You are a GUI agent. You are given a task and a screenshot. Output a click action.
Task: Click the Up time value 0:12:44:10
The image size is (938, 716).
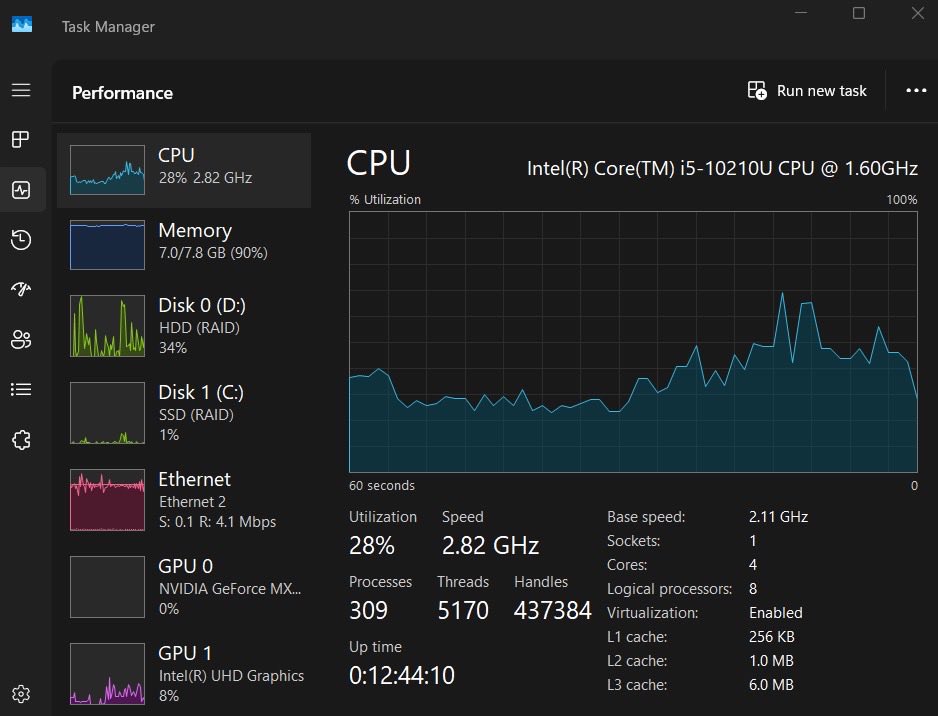click(x=401, y=675)
